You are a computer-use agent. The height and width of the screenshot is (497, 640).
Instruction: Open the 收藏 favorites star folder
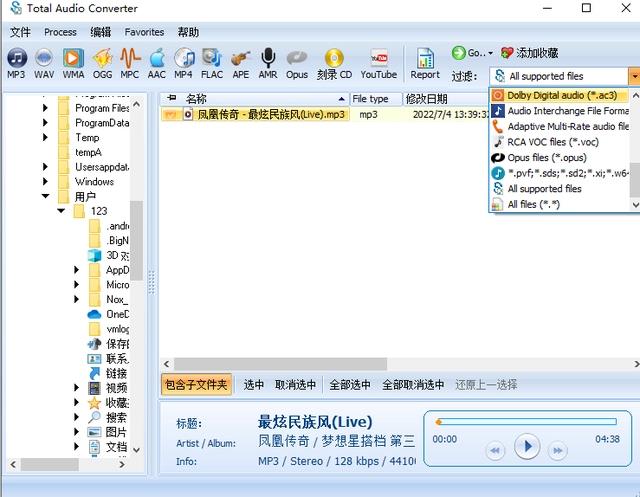tap(94, 403)
